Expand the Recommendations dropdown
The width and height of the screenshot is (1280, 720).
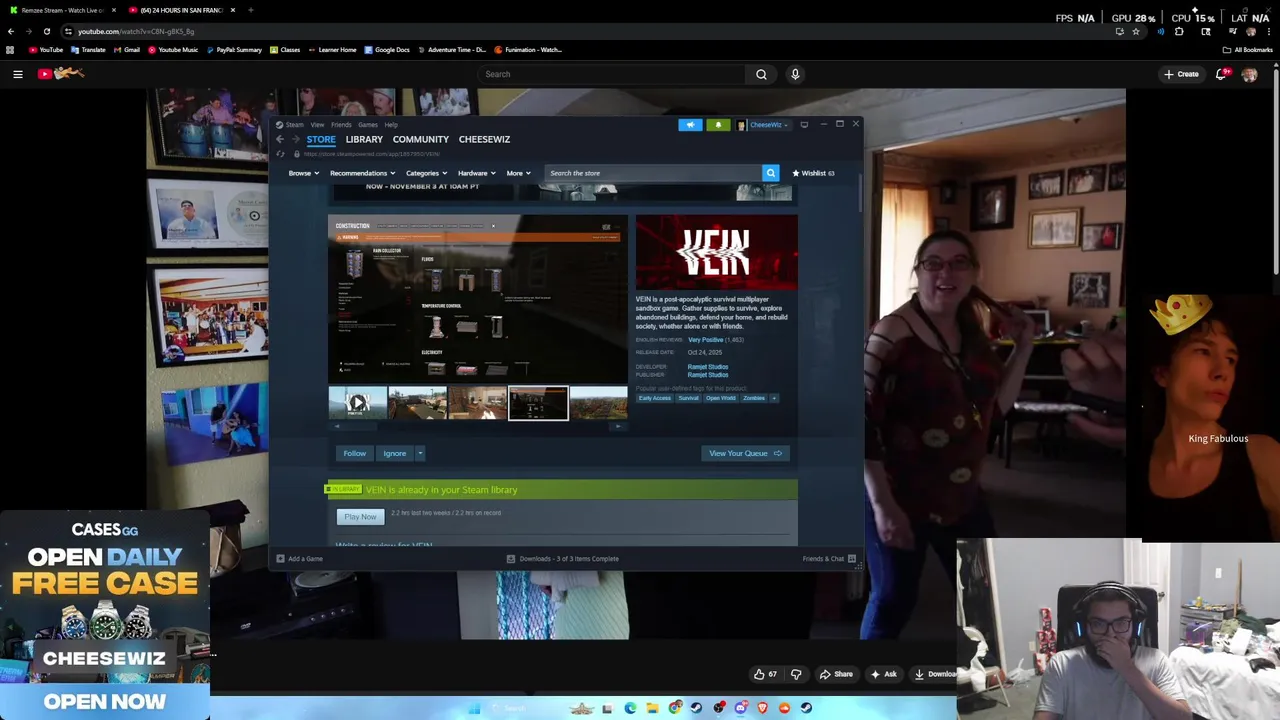(x=362, y=173)
